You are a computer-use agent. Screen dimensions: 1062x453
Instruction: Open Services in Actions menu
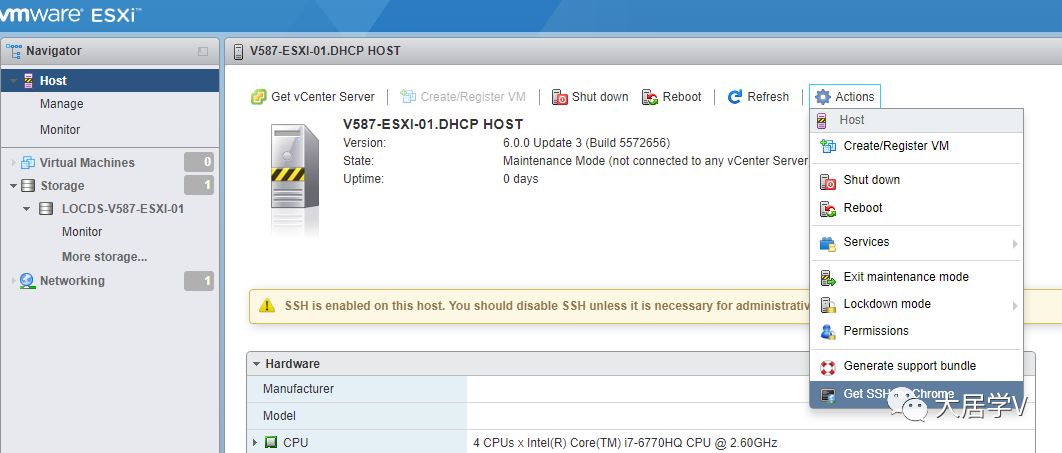pos(916,242)
